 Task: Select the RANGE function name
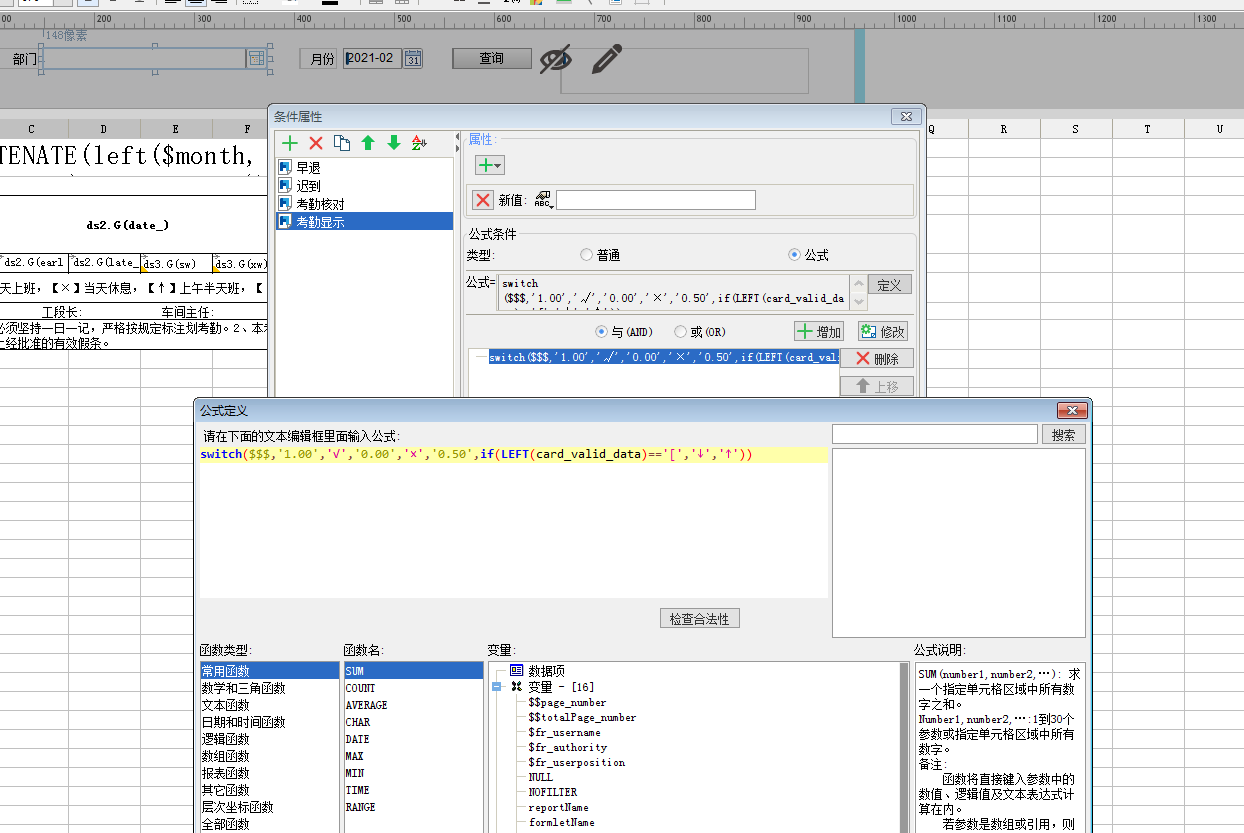[413, 807]
